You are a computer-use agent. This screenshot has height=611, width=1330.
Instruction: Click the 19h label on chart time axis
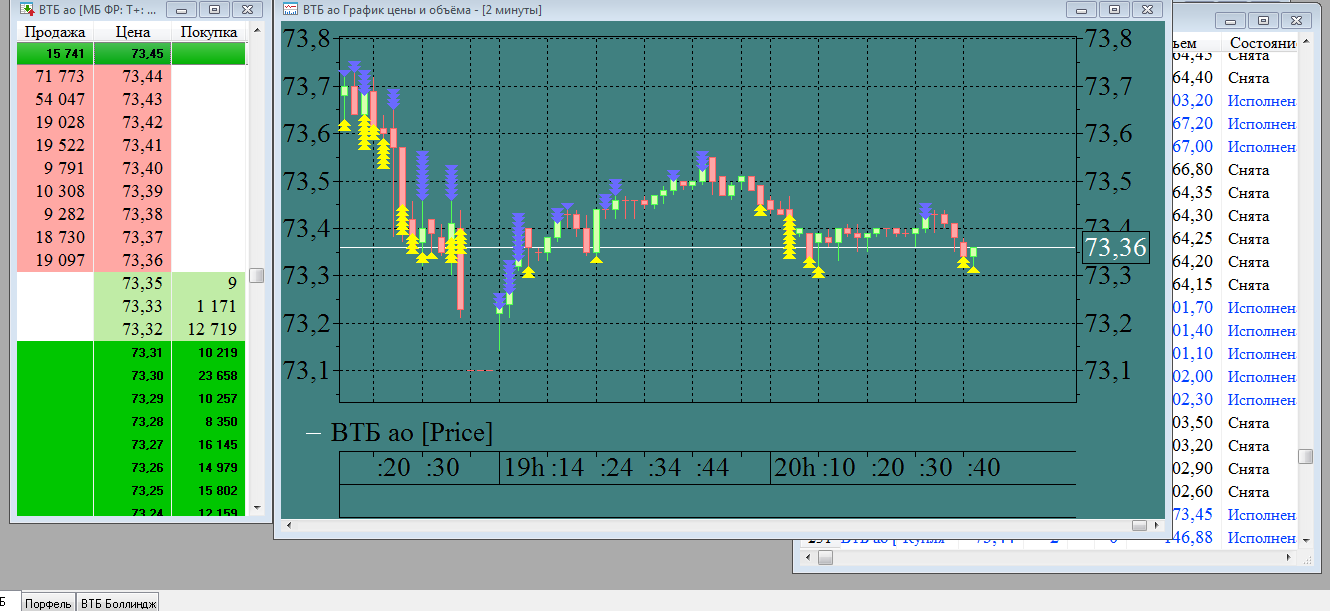pos(526,468)
